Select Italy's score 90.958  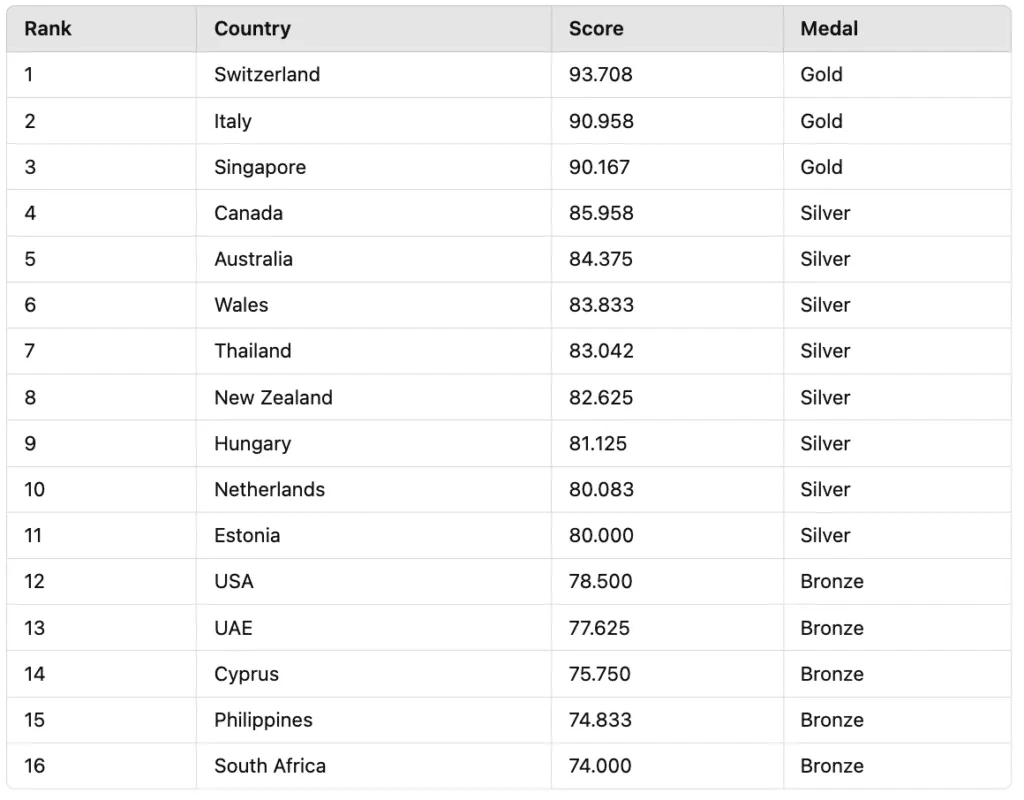point(601,121)
